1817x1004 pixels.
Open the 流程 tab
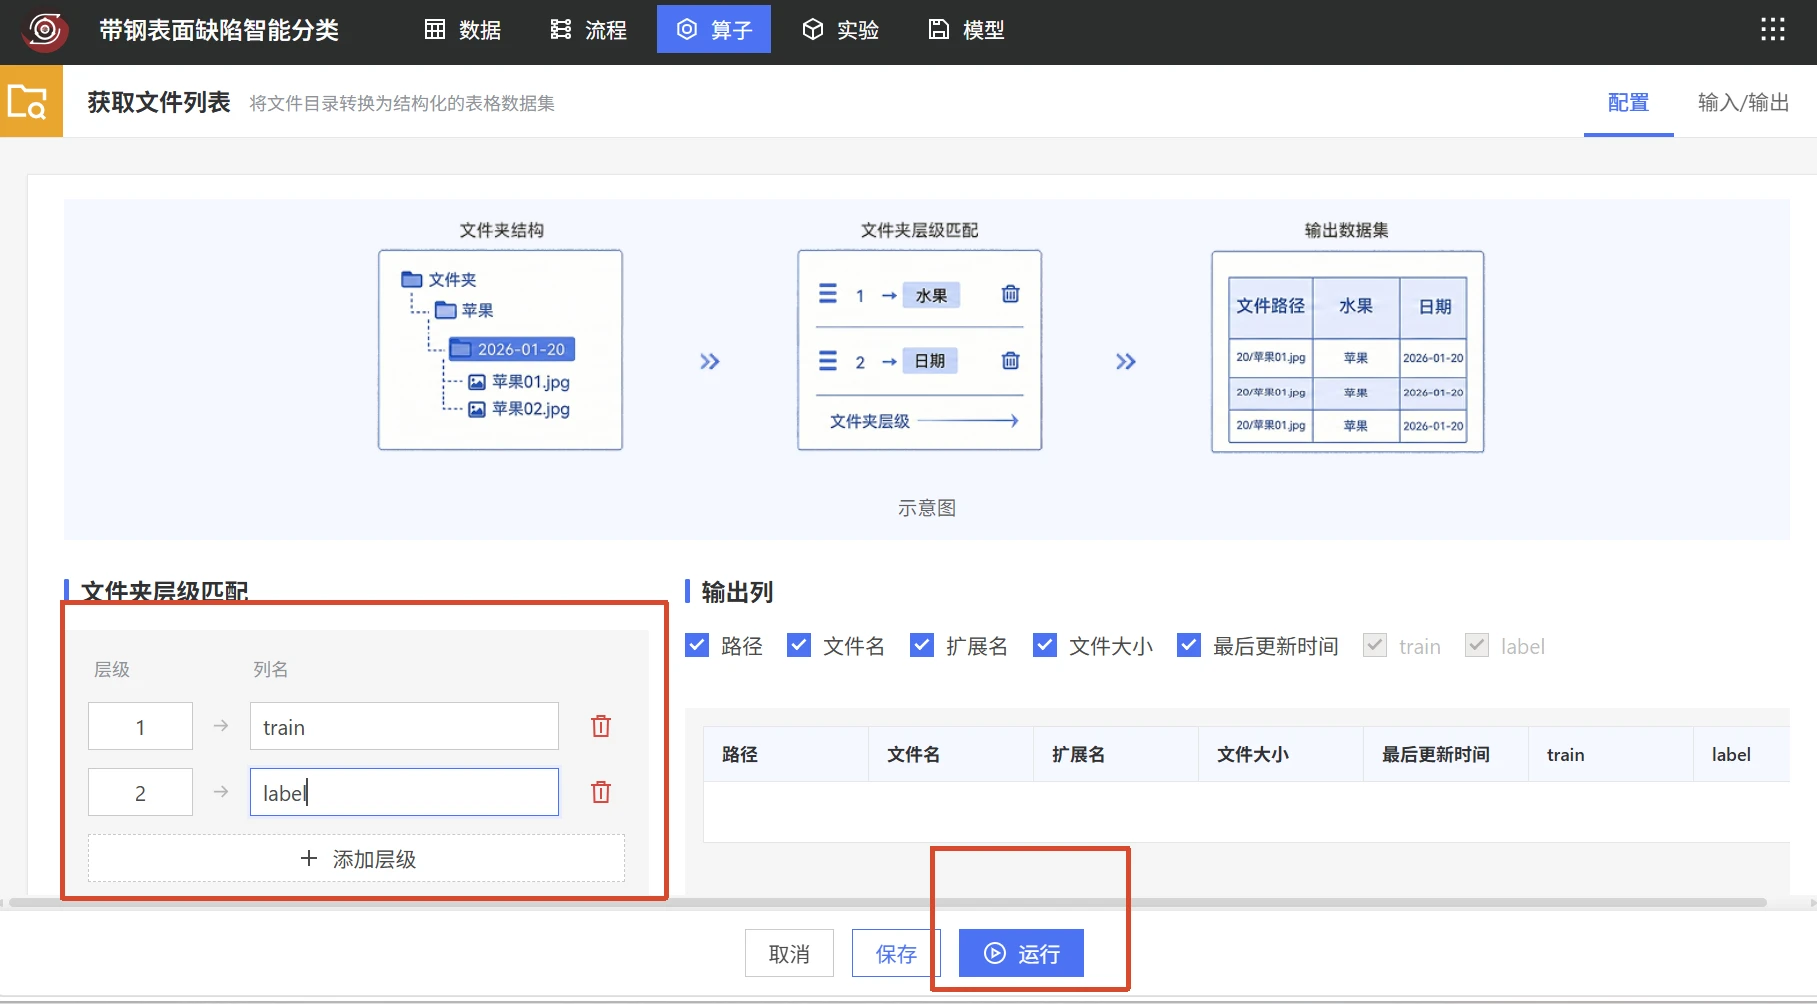589,30
